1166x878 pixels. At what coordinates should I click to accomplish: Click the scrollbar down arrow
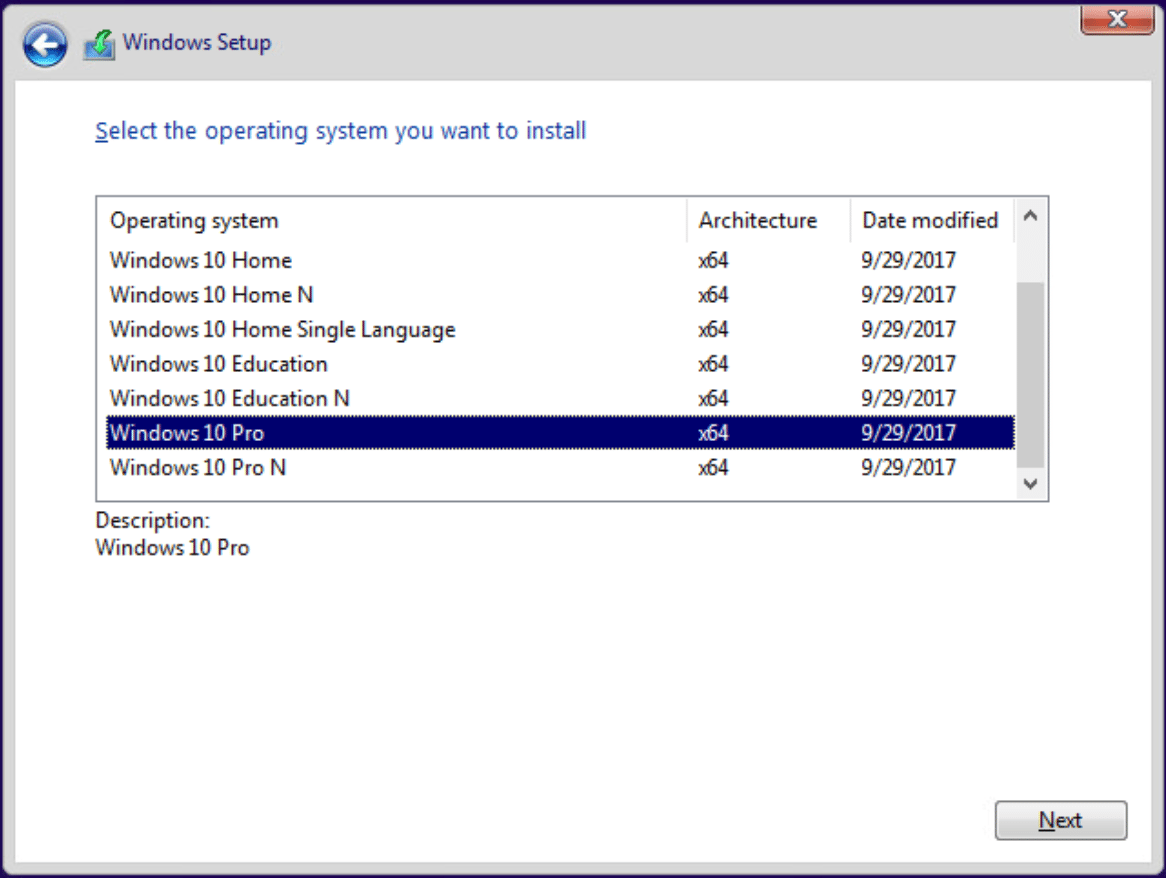pyautogui.click(x=1032, y=484)
